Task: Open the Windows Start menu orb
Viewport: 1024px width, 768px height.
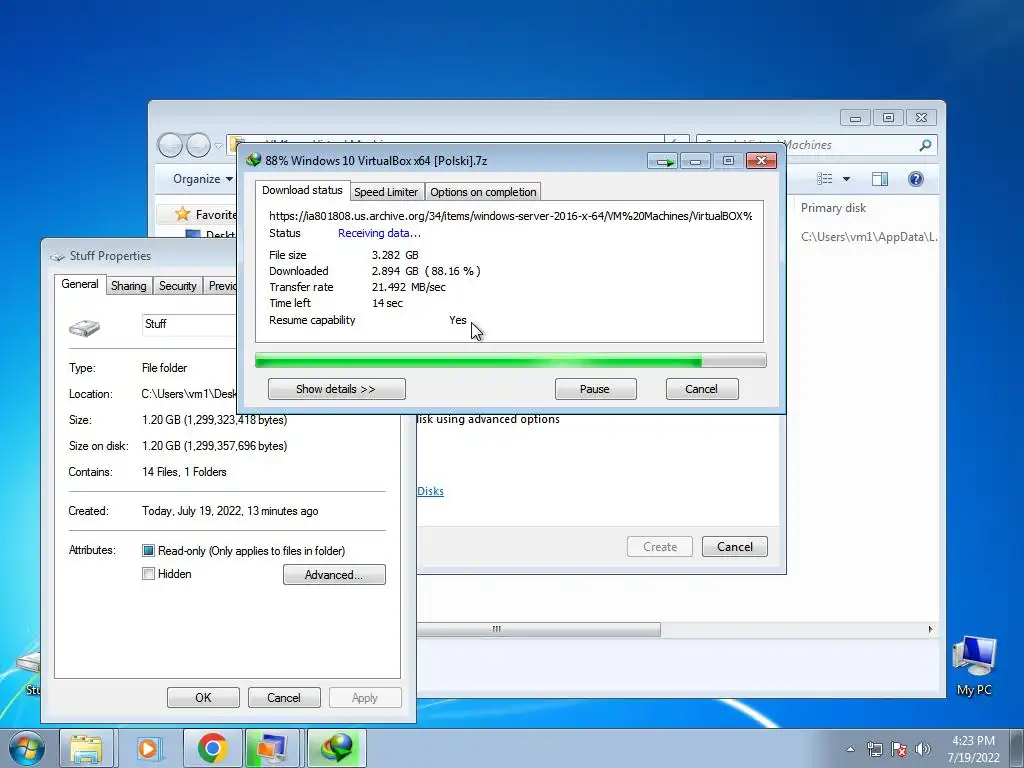Action: pos(27,748)
